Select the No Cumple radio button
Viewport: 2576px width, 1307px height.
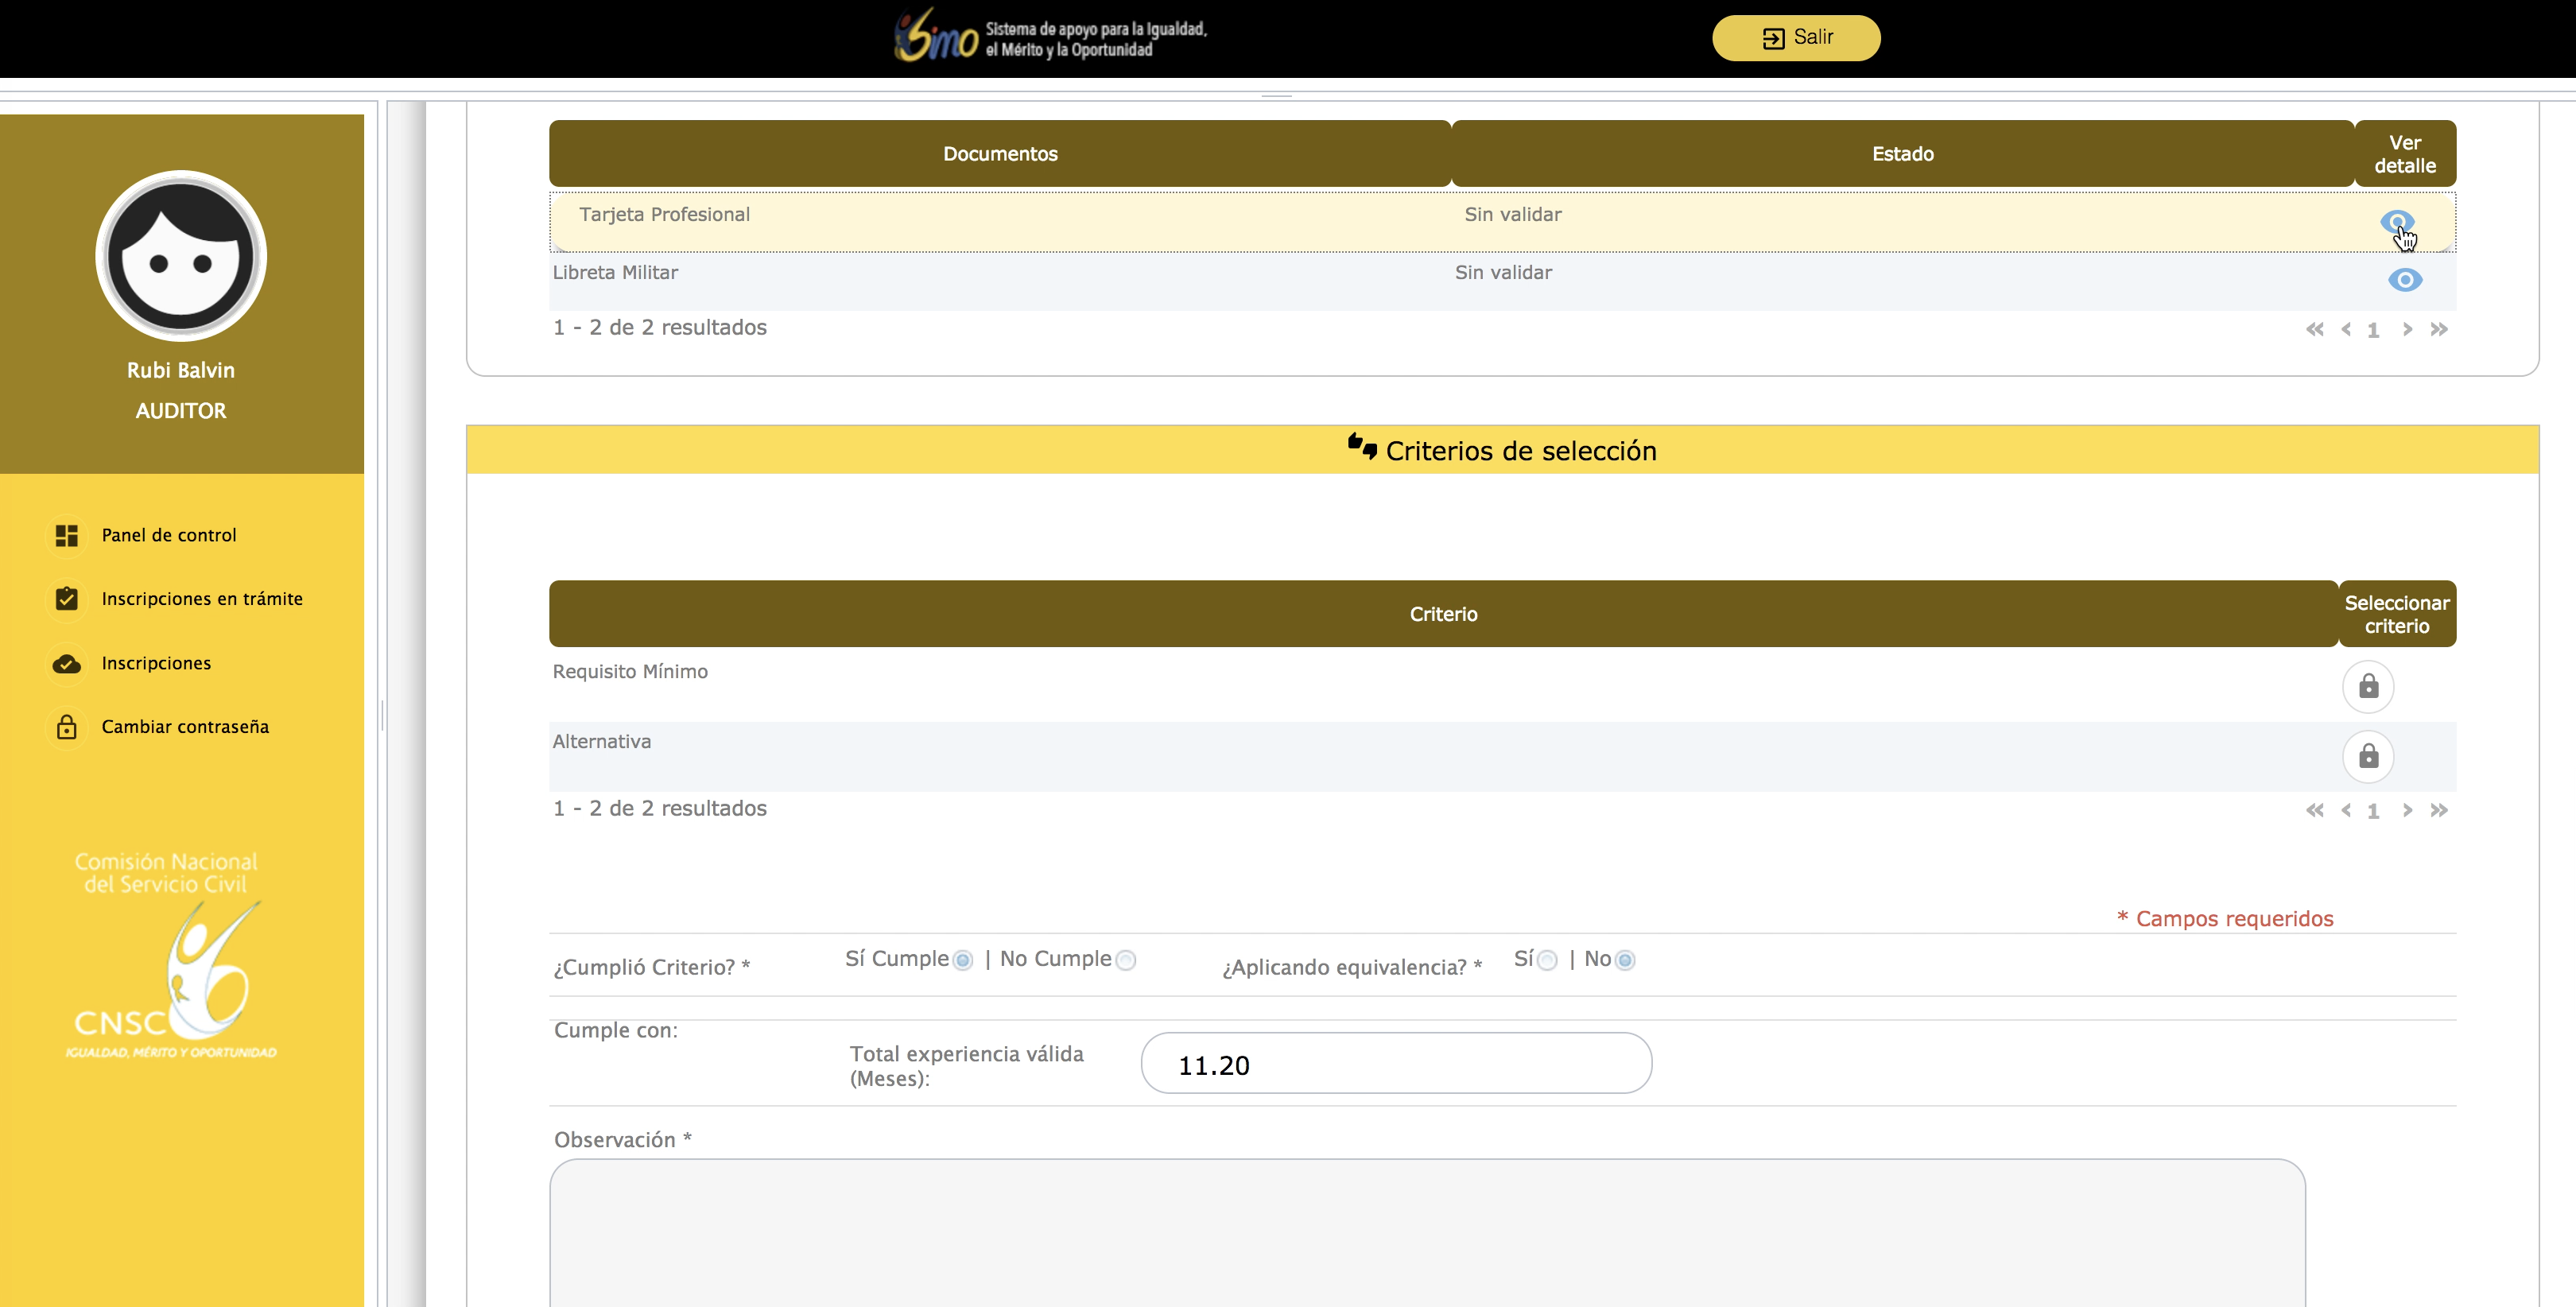click(x=1125, y=961)
